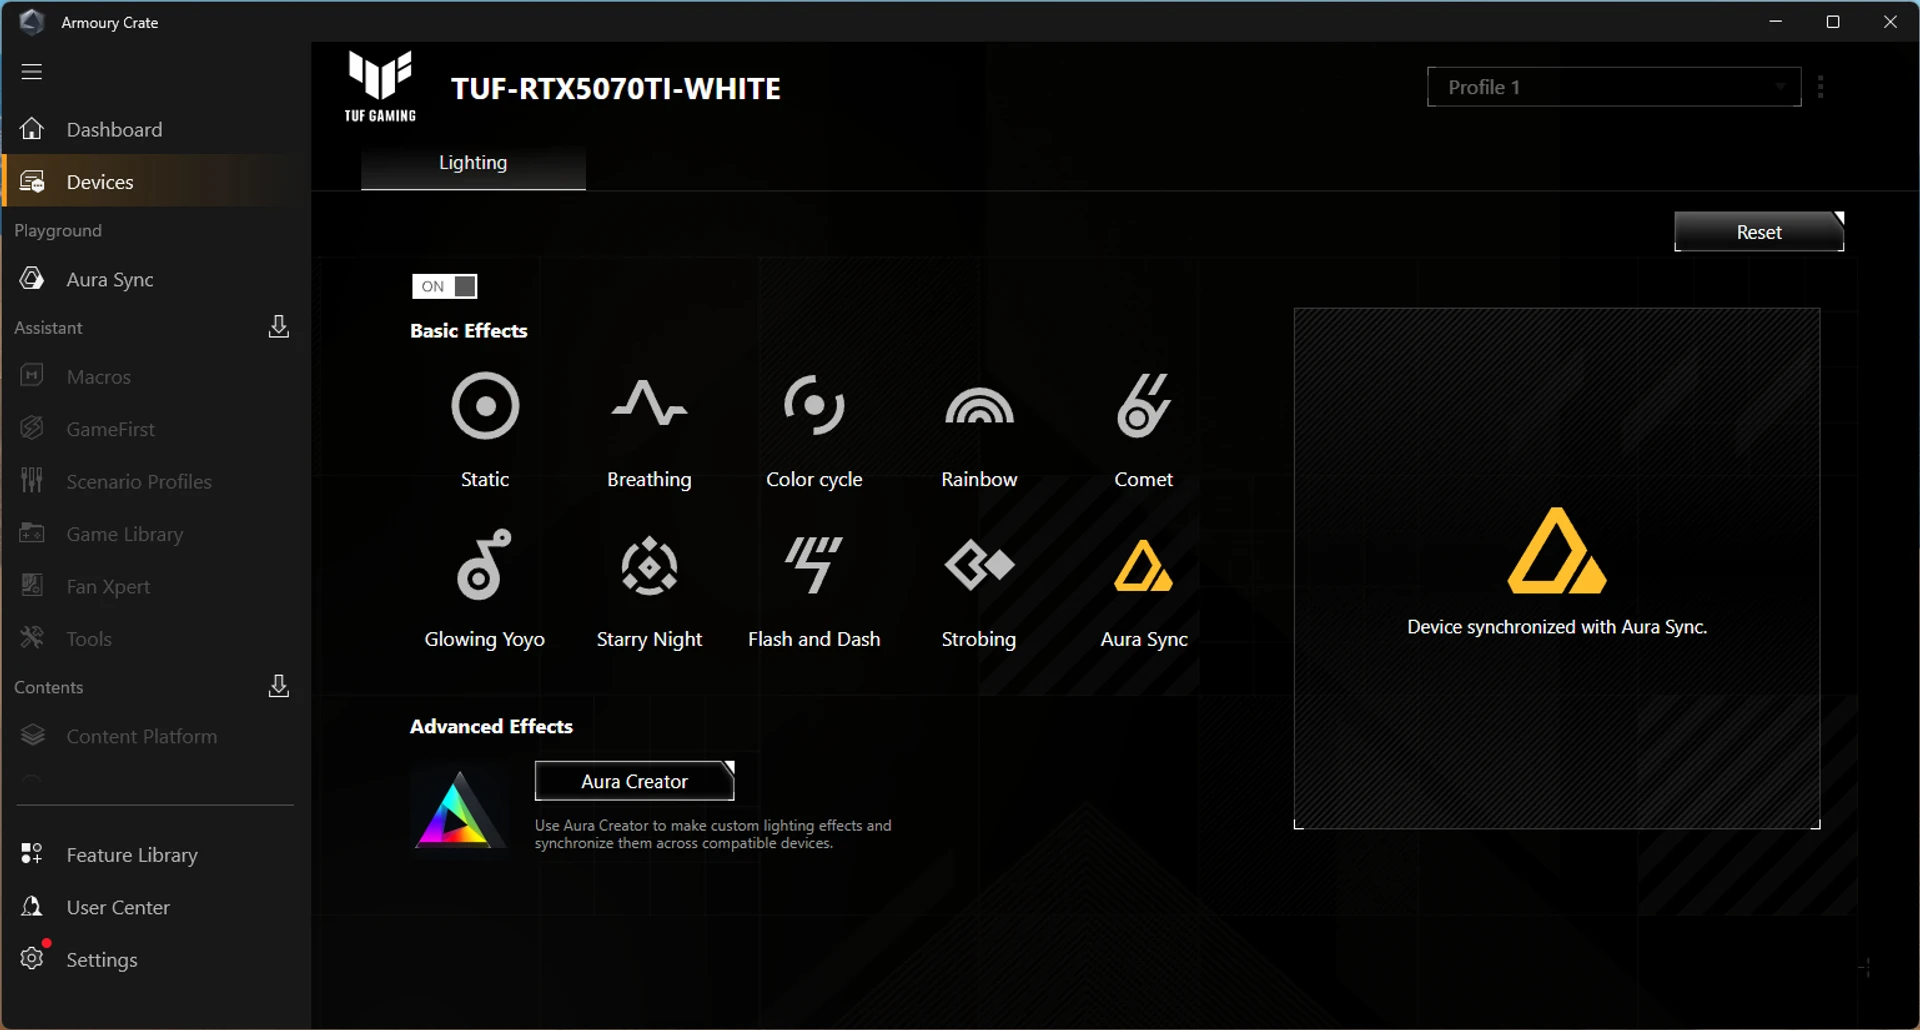This screenshot has height=1030, width=1920.
Task: Select the Static lighting effect icon
Action: (x=485, y=406)
